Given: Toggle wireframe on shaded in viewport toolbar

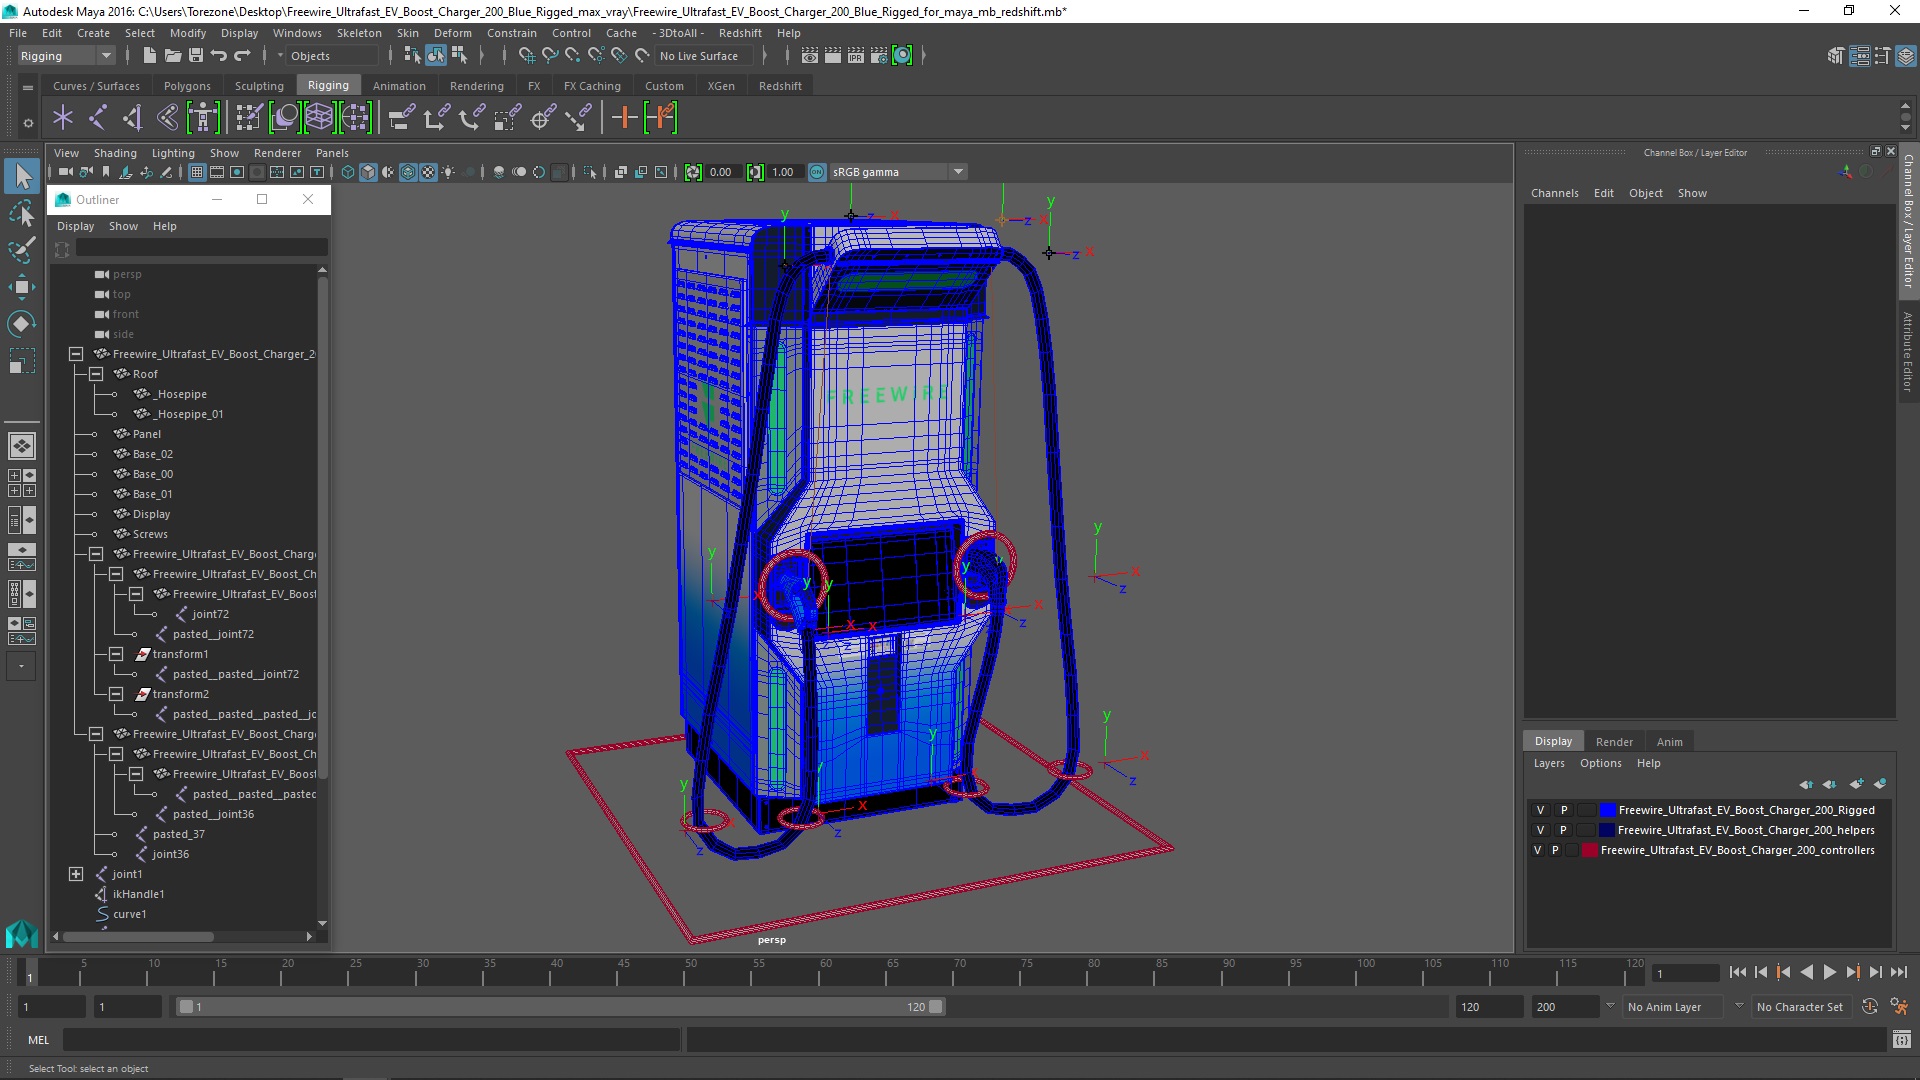Looking at the screenshot, I should (408, 172).
